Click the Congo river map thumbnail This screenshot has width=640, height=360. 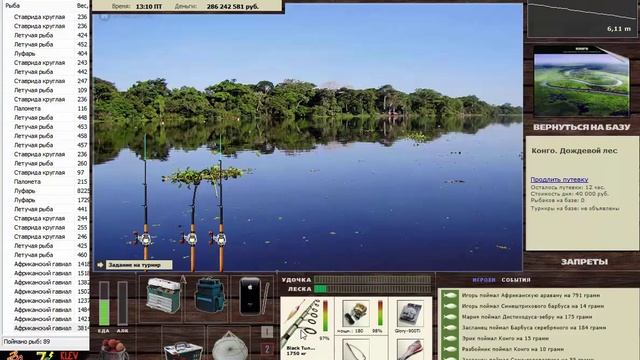[x=581, y=82]
